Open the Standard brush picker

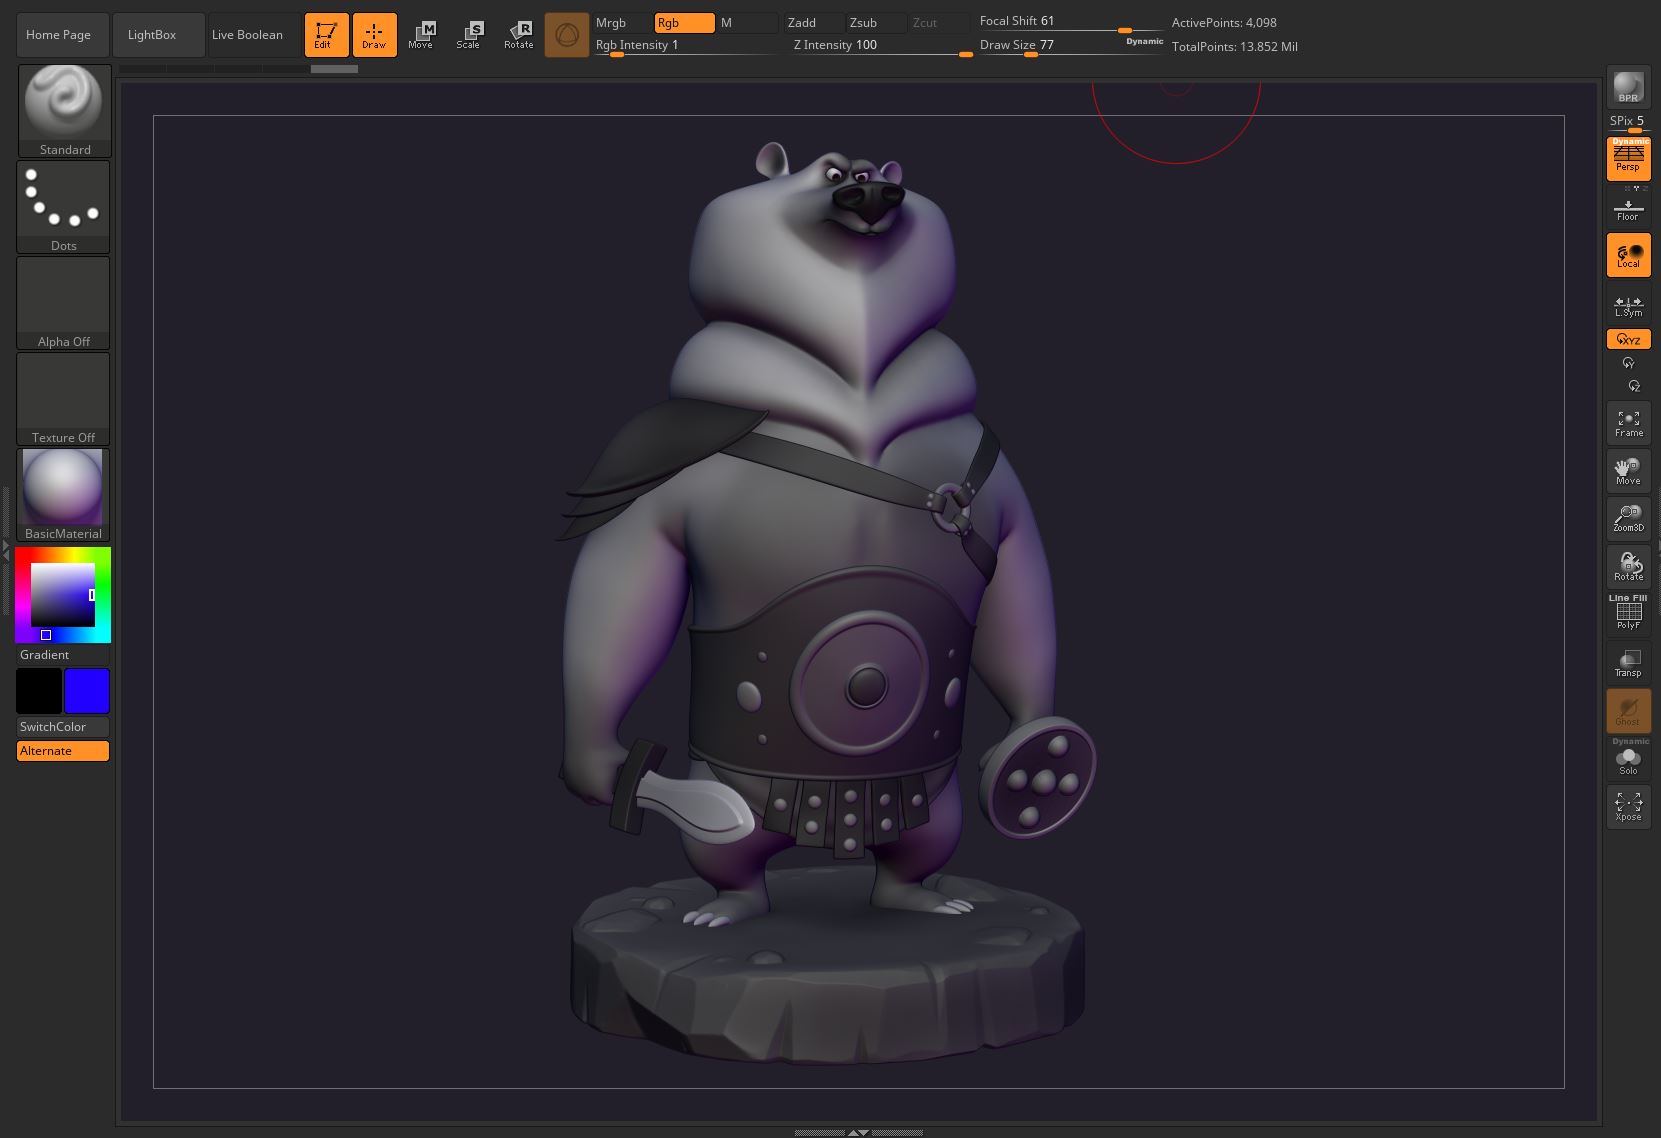click(x=64, y=111)
